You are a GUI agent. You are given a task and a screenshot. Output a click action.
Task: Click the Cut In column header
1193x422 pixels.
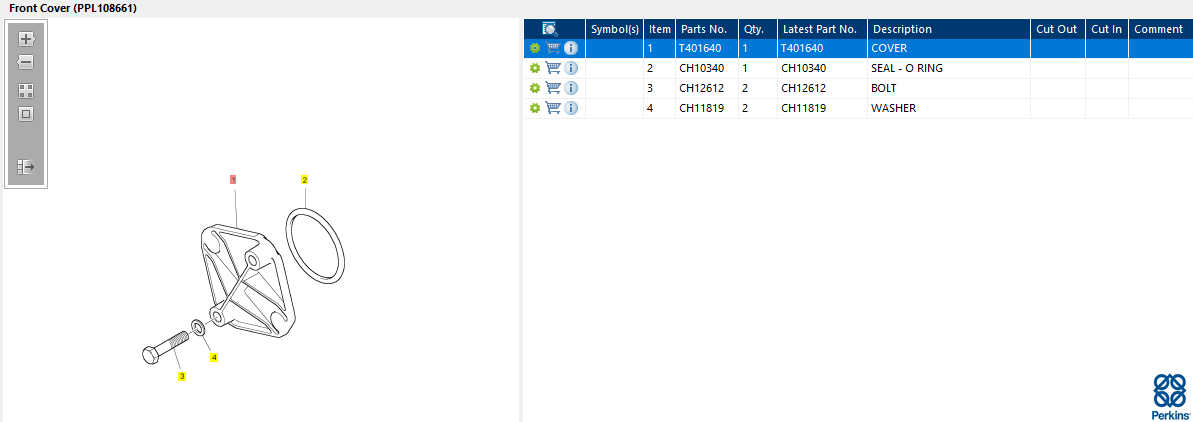pyautogui.click(x=1106, y=29)
